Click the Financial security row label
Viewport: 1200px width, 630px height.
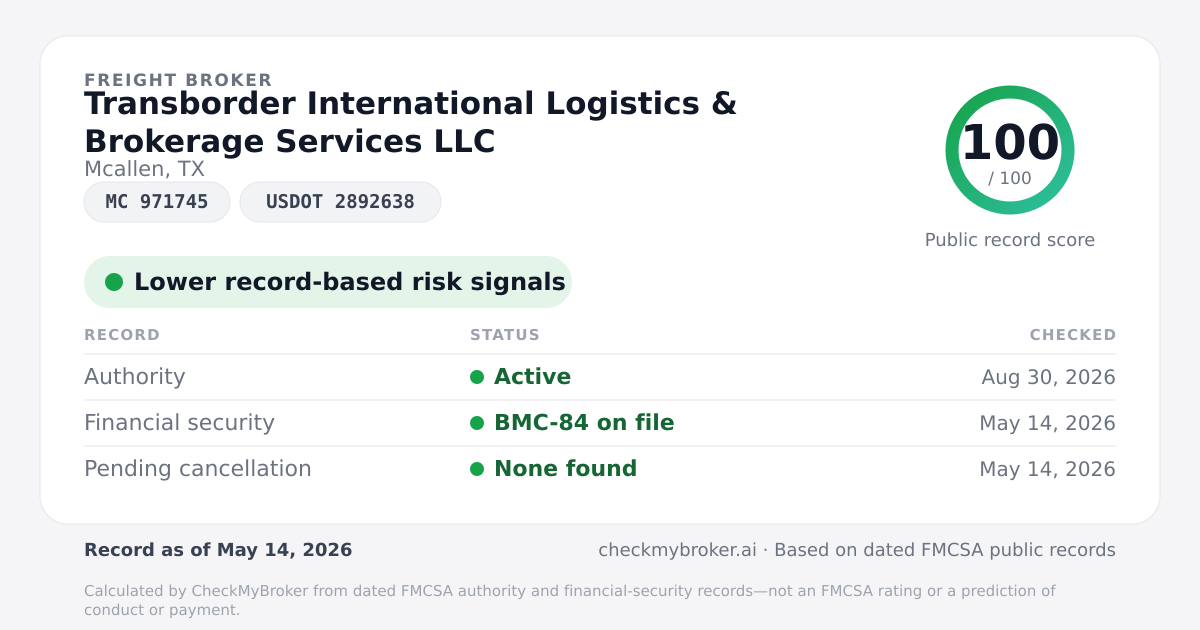(x=179, y=423)
